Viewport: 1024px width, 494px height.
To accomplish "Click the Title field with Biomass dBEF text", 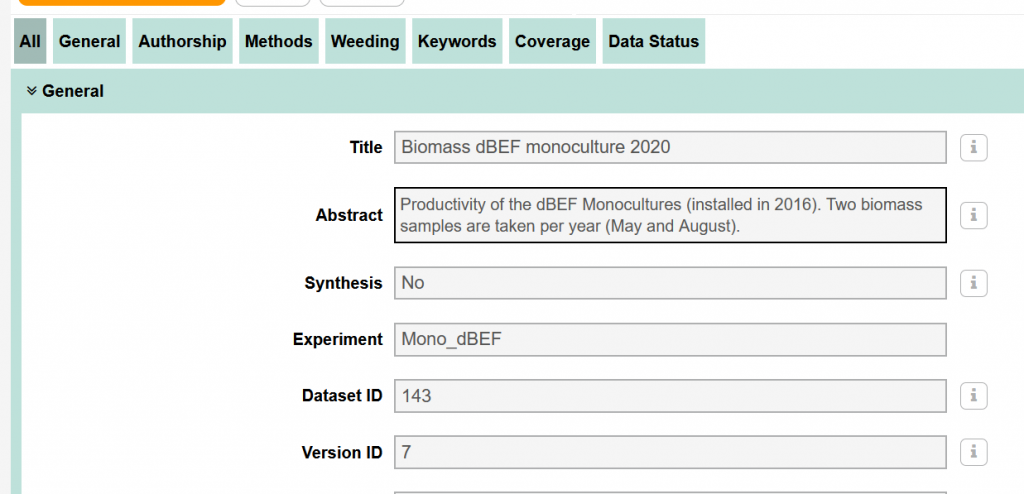I will pyautogui.click(x=670, y=147).
